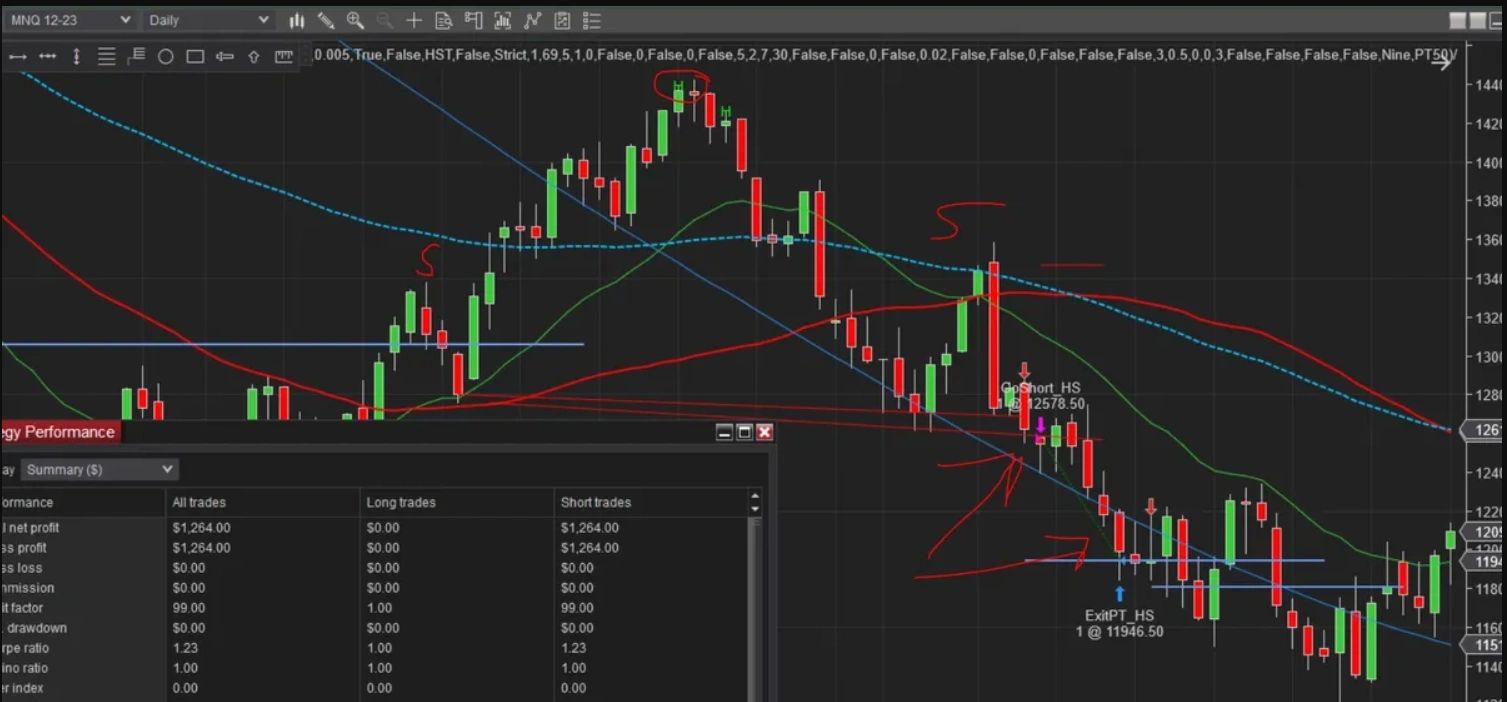
Task: Open the Indicators icon in the toolbar
Action: click(x=503, y=20)
